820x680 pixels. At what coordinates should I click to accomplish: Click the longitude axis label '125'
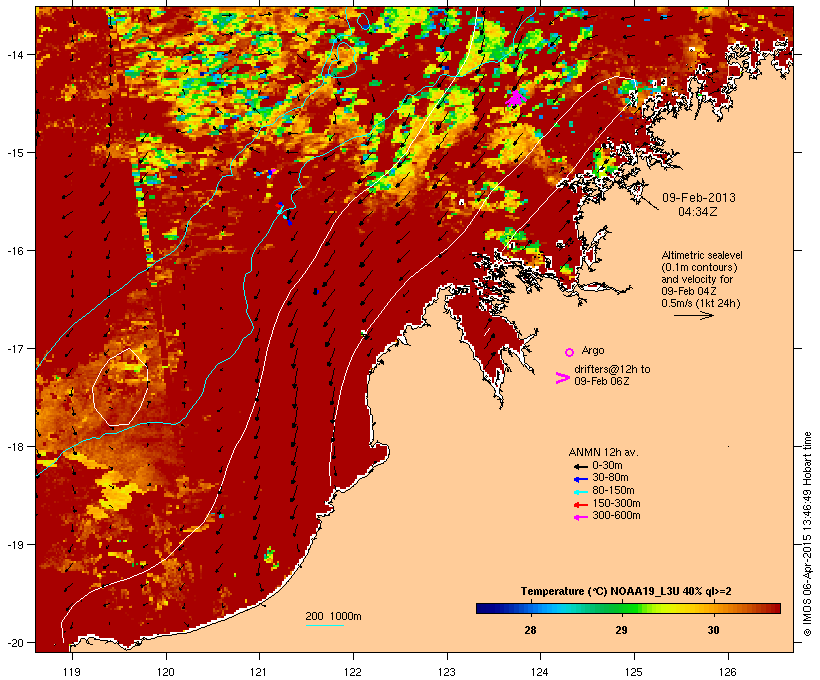coord(634,672)
